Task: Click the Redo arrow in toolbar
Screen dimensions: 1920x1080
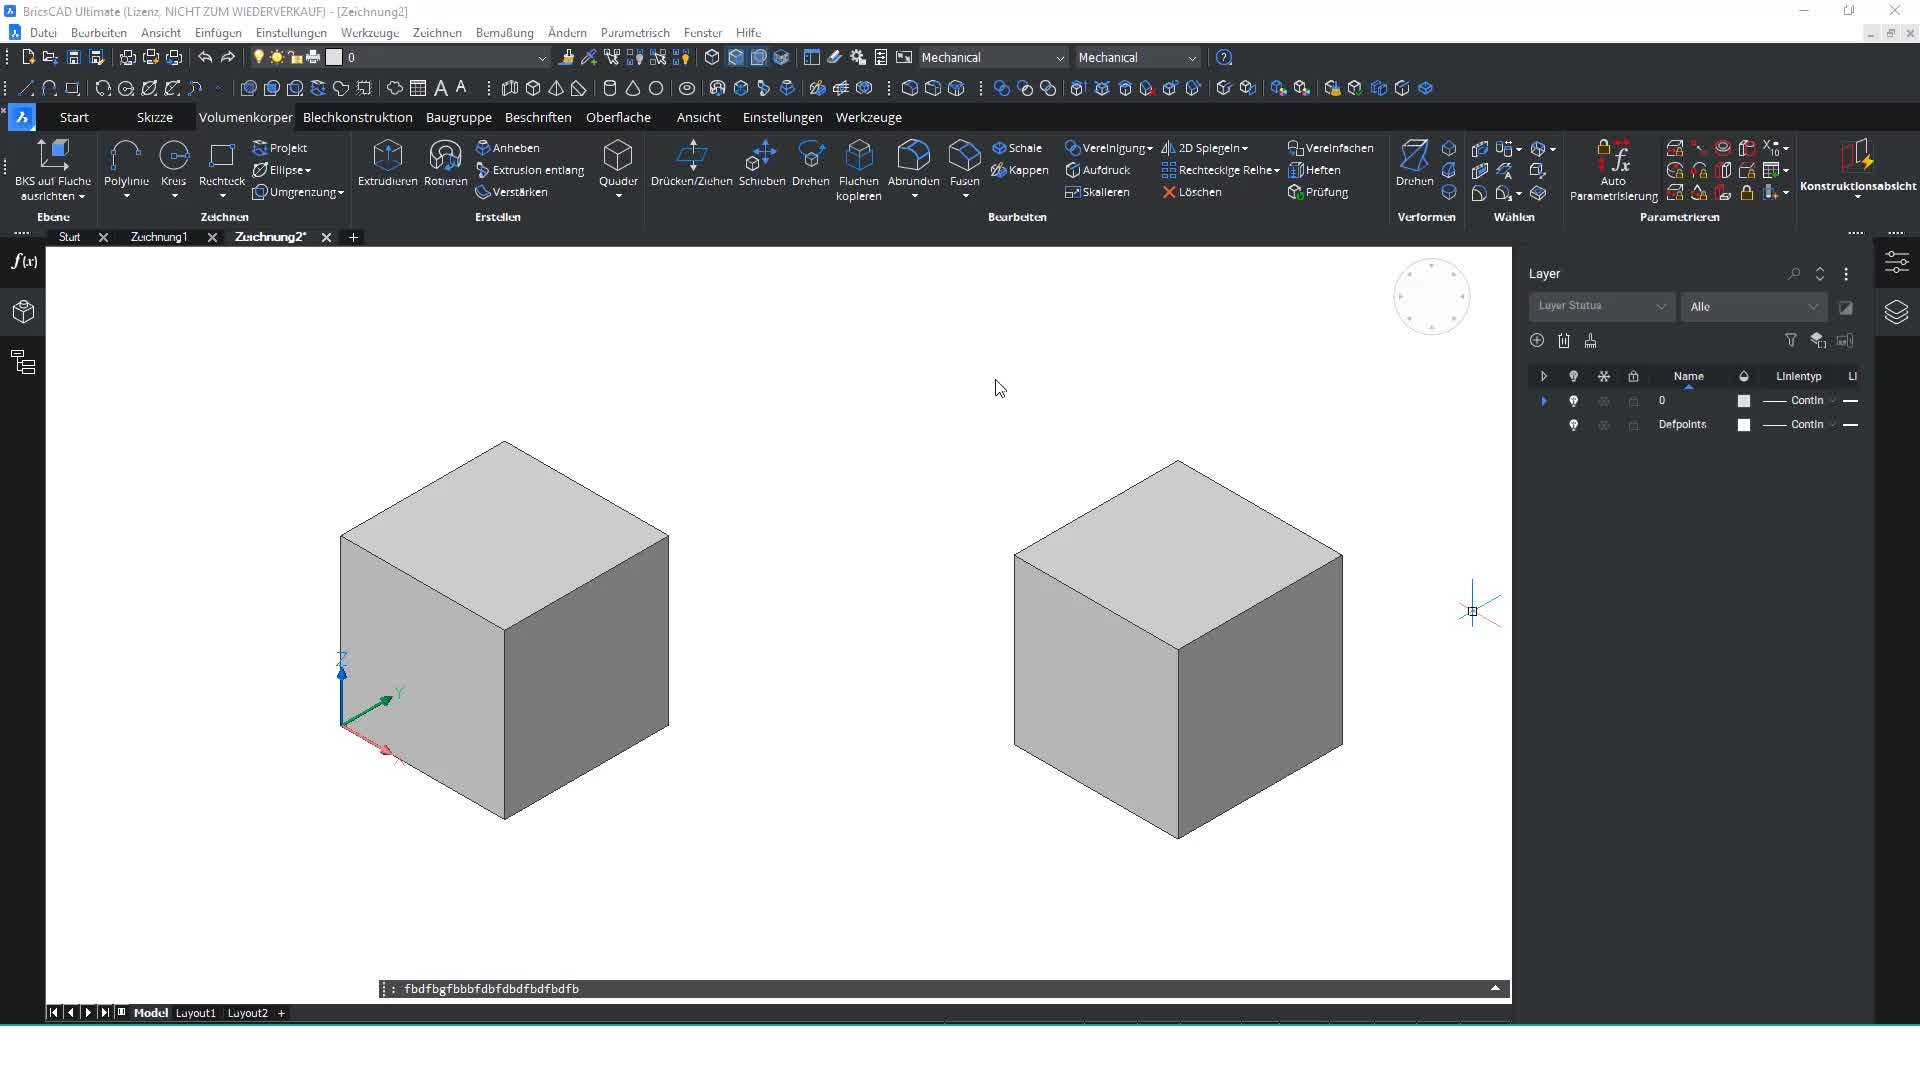Action: (228, 57)
